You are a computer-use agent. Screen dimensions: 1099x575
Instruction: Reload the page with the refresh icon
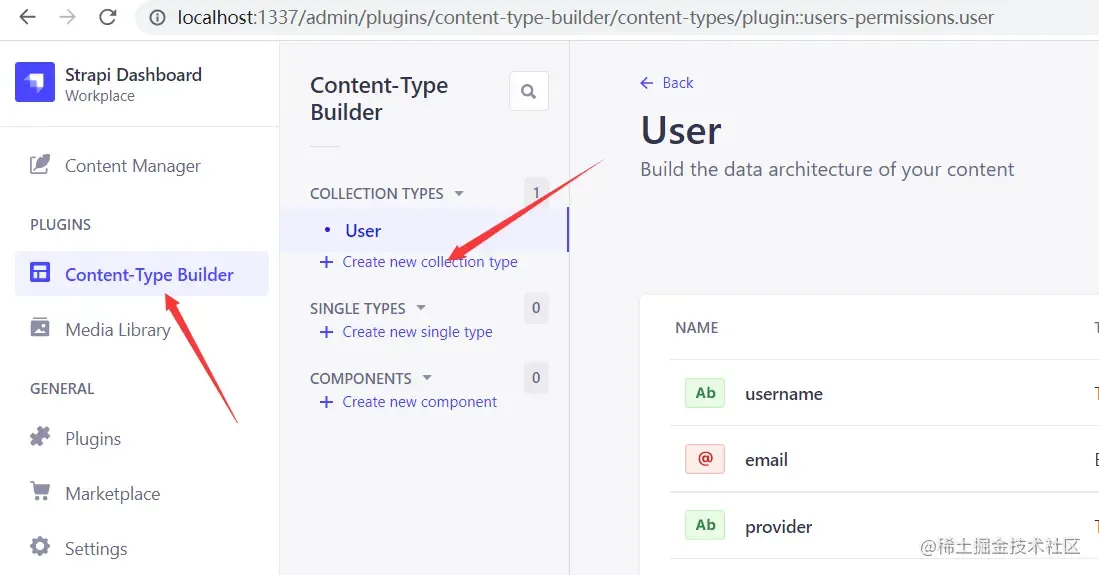tap(107, 17)
